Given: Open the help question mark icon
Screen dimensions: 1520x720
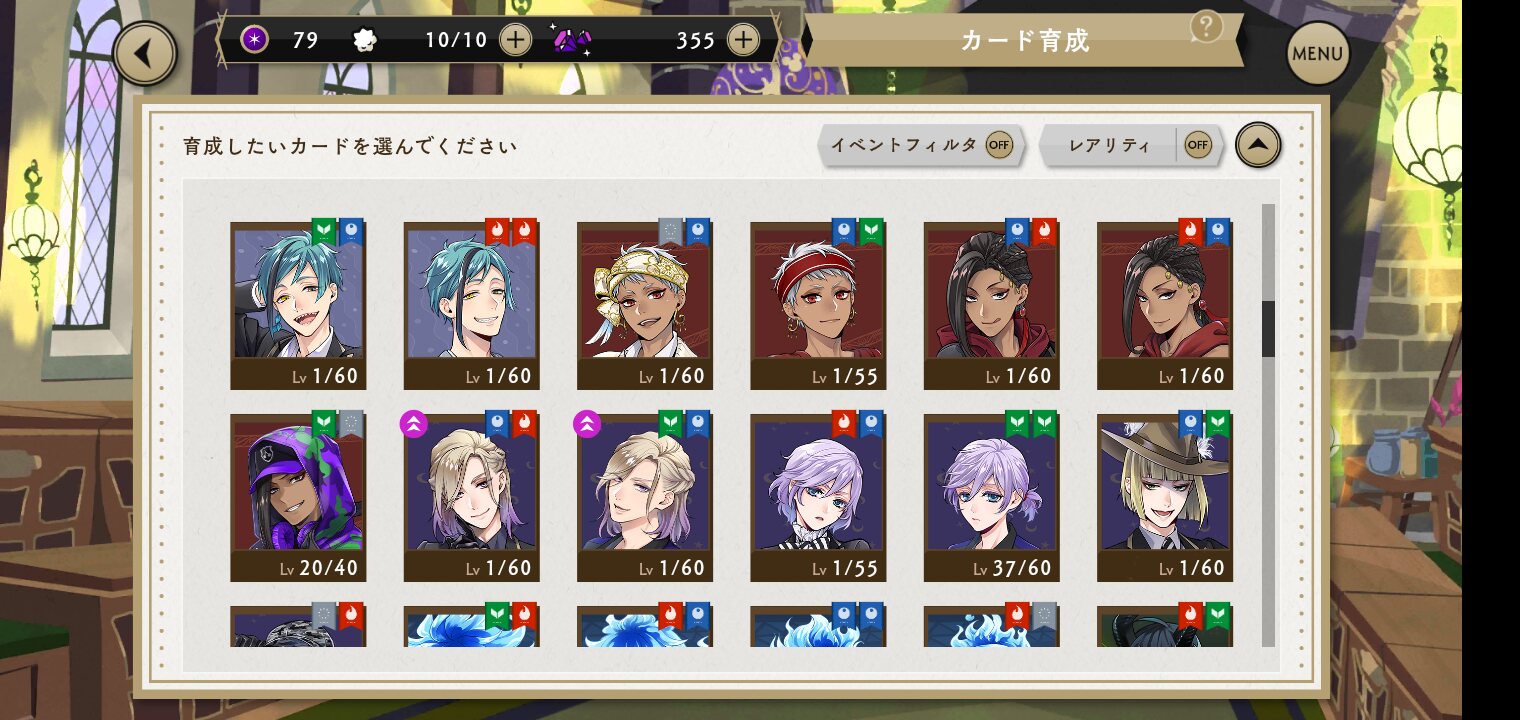Looking at the screenshot, I should click(1207, 27).
